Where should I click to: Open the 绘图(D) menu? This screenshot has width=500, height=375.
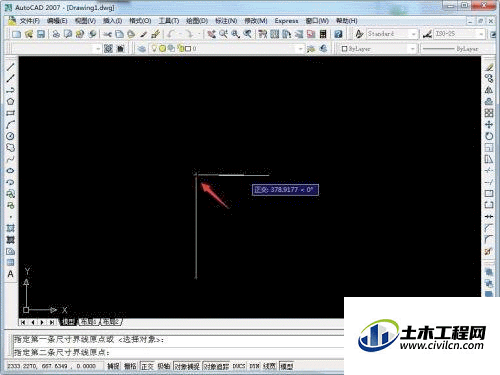pos(197,21)
